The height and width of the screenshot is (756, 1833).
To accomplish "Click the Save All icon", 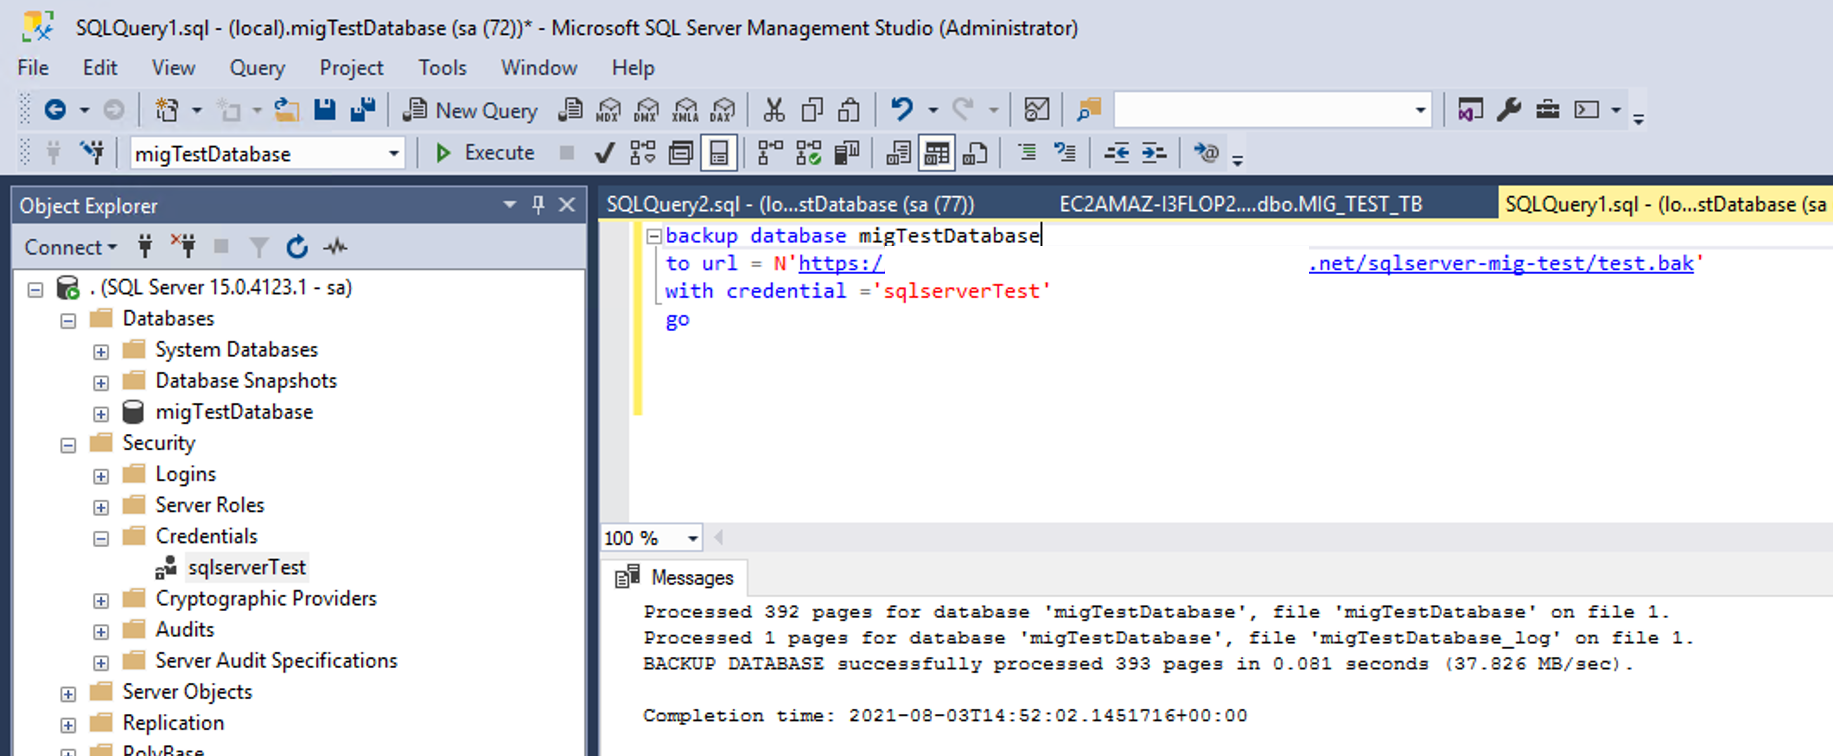I will click(362, 110).
